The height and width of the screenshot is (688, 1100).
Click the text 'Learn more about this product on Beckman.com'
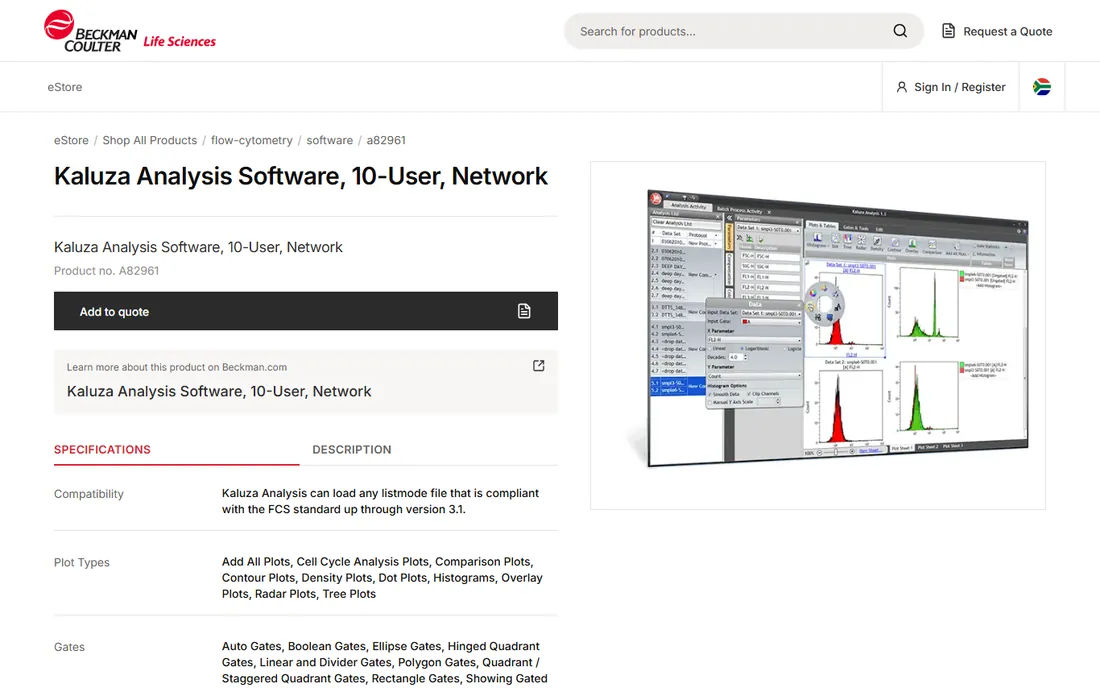[x=177, y=367]
